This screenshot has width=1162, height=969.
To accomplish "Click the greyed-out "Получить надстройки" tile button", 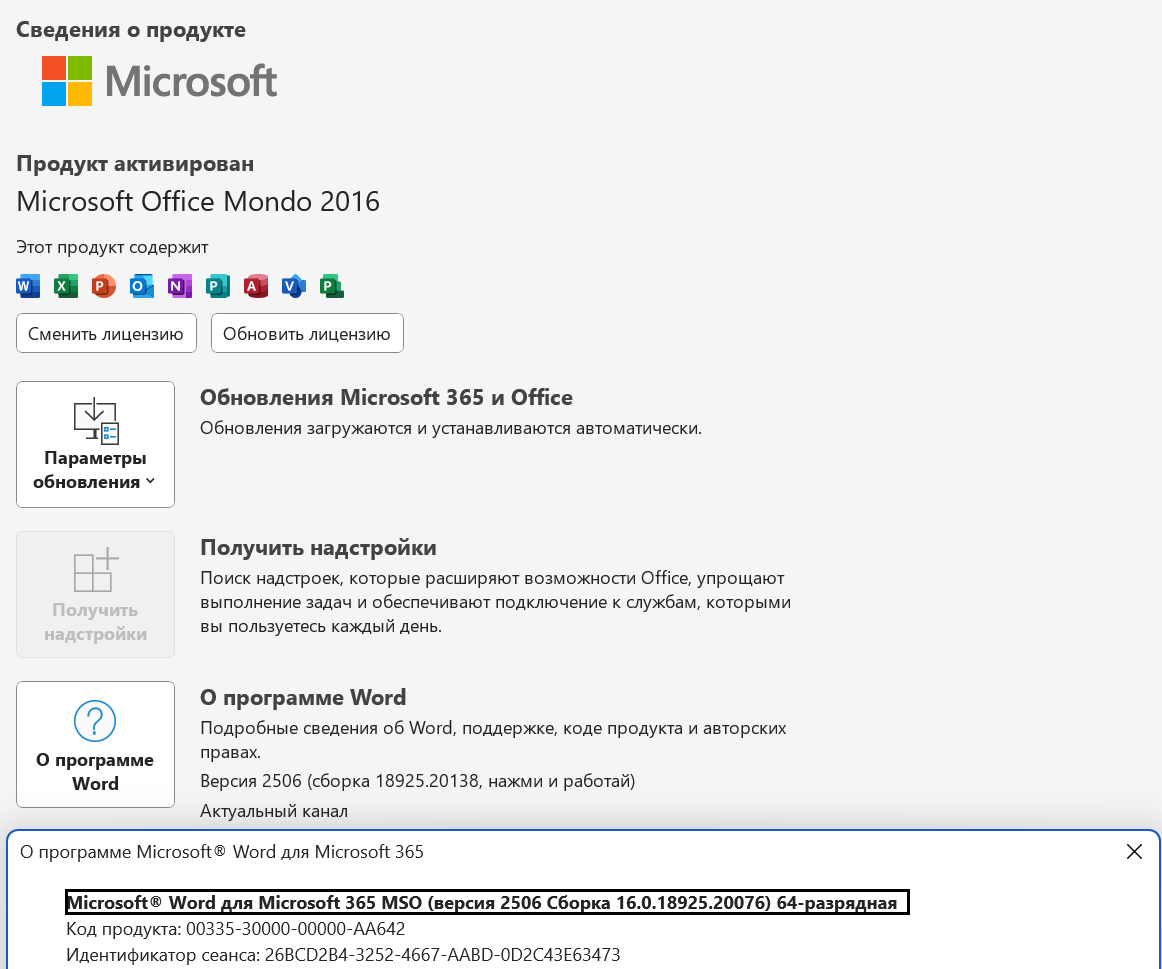I will coord(96,594).
